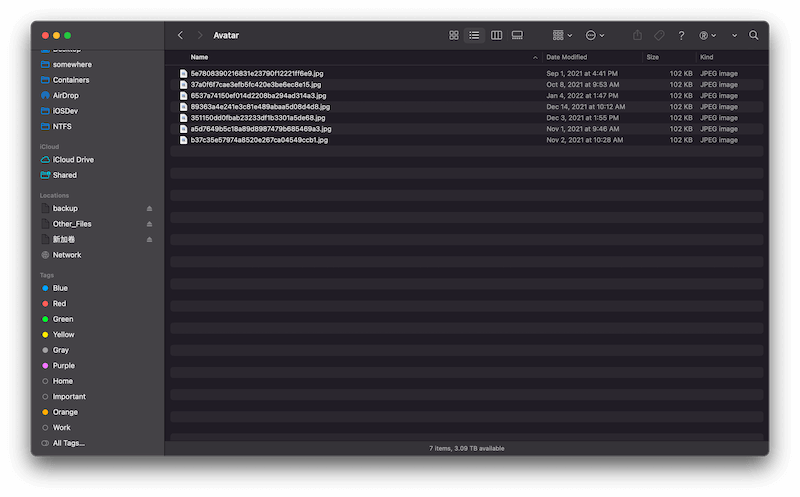Viewport: 800px width, 497px height.
Task: Eject the Other_Files volume
Action: (150, 224)
